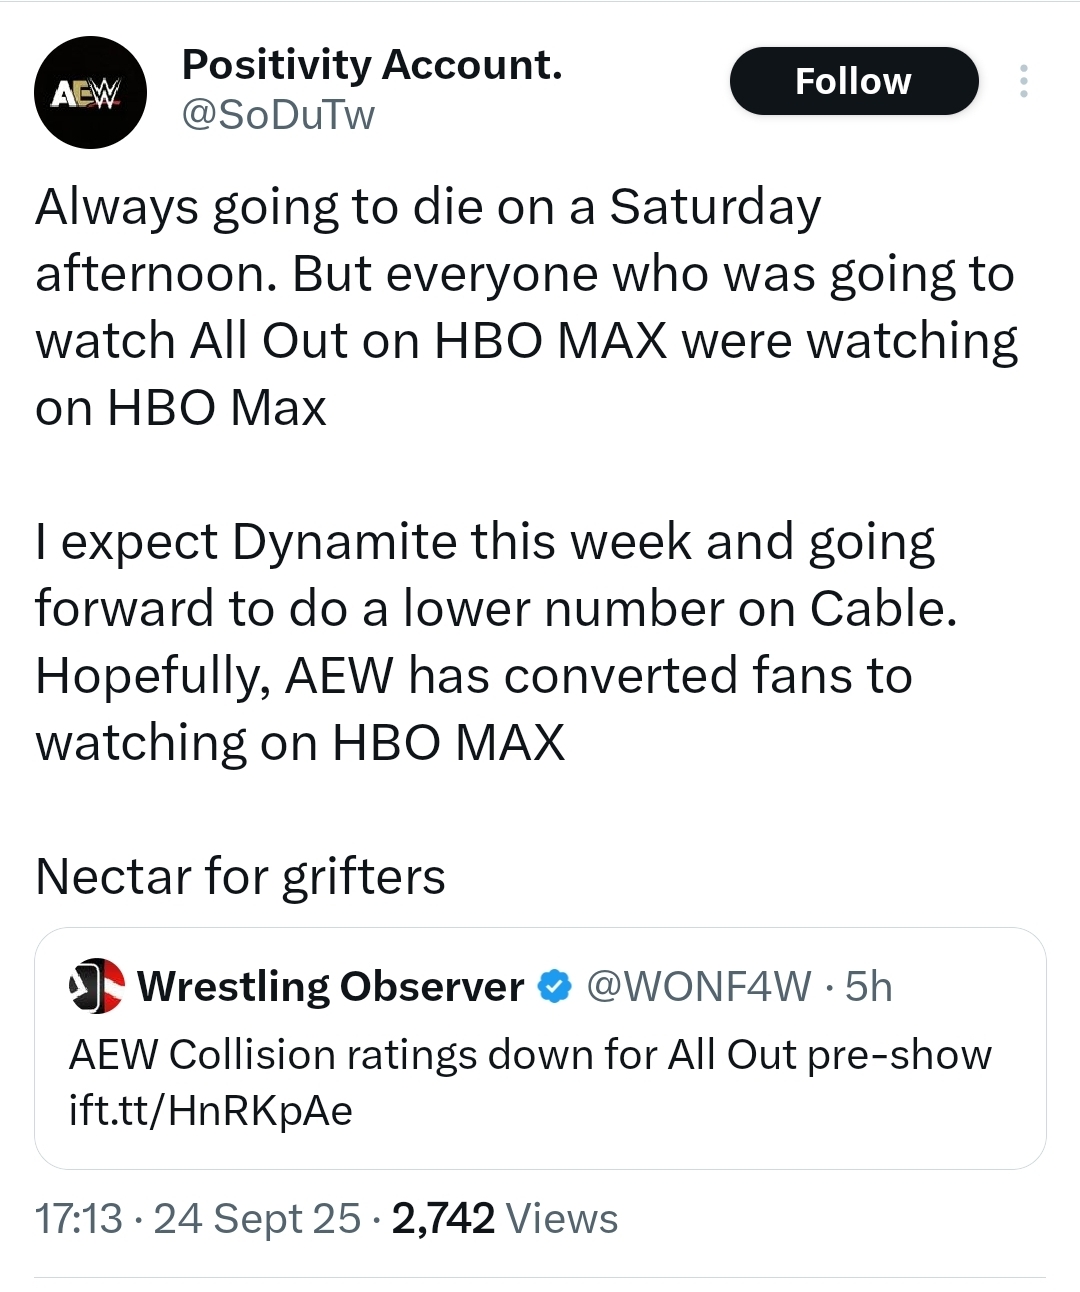This screenshot has height=1292, width=1080.
Task: Tap the Wrestling Observer avatar icon
Action: (x=95, y=986)
